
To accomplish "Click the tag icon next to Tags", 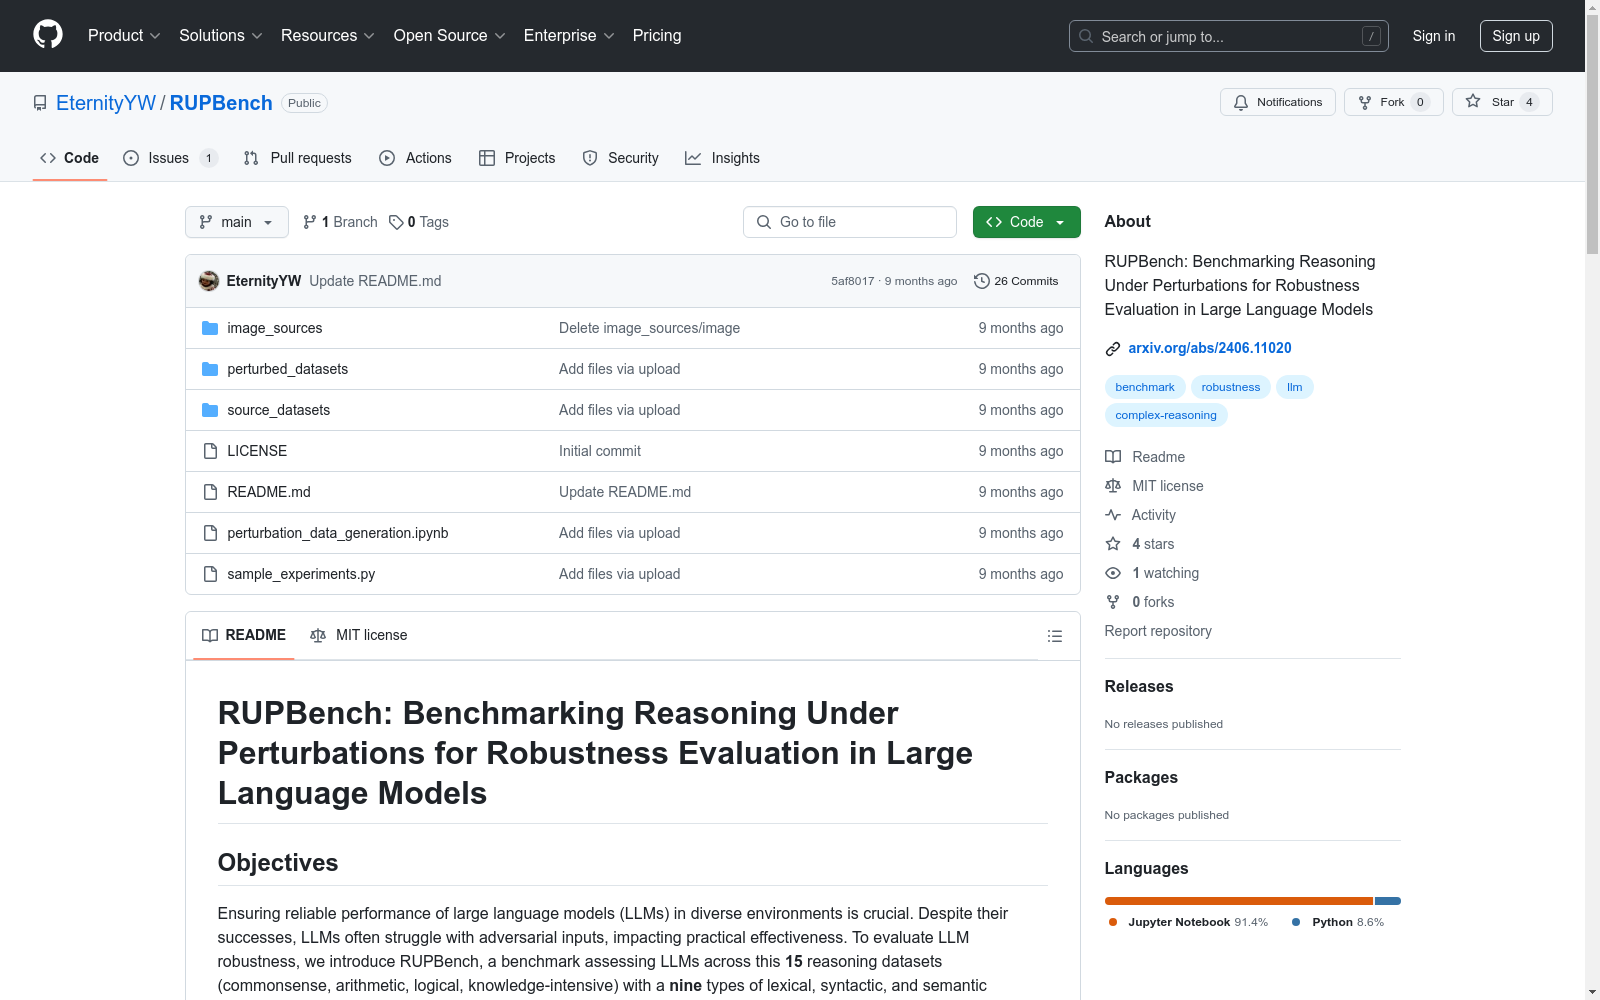I will tap(396, 222).
